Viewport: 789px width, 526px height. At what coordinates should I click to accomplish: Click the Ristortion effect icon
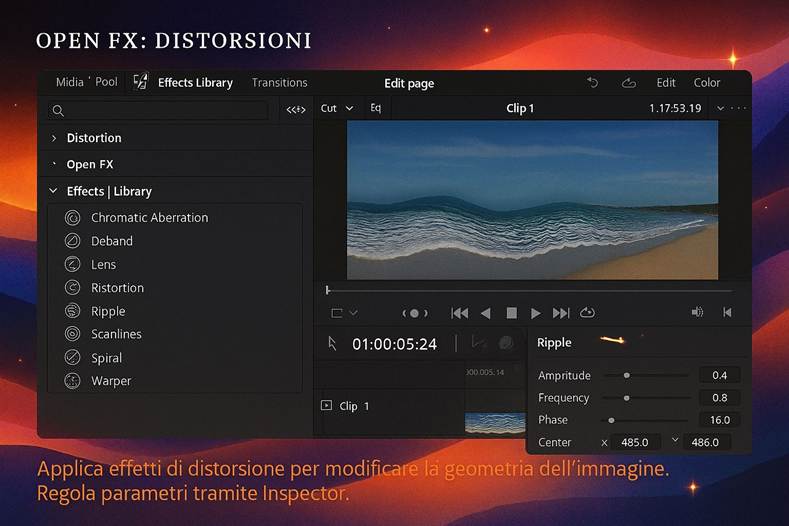[x=72, y=287]
